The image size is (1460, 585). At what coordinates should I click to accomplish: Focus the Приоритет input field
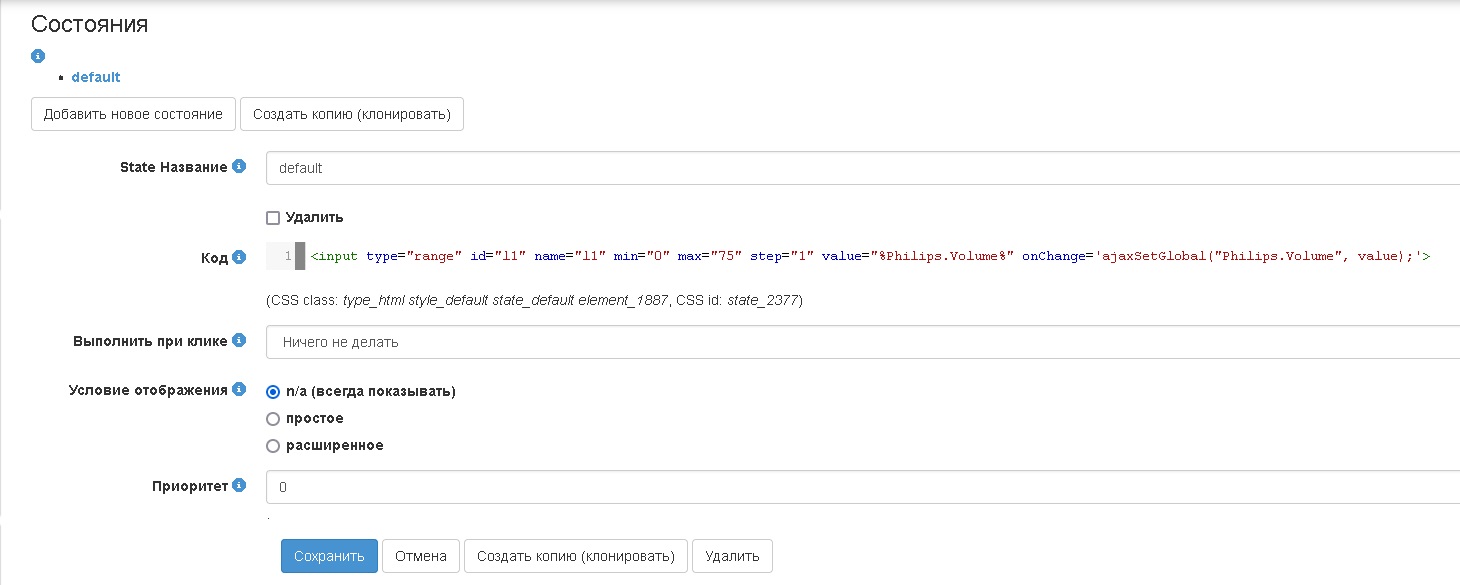tap(860, 488)
